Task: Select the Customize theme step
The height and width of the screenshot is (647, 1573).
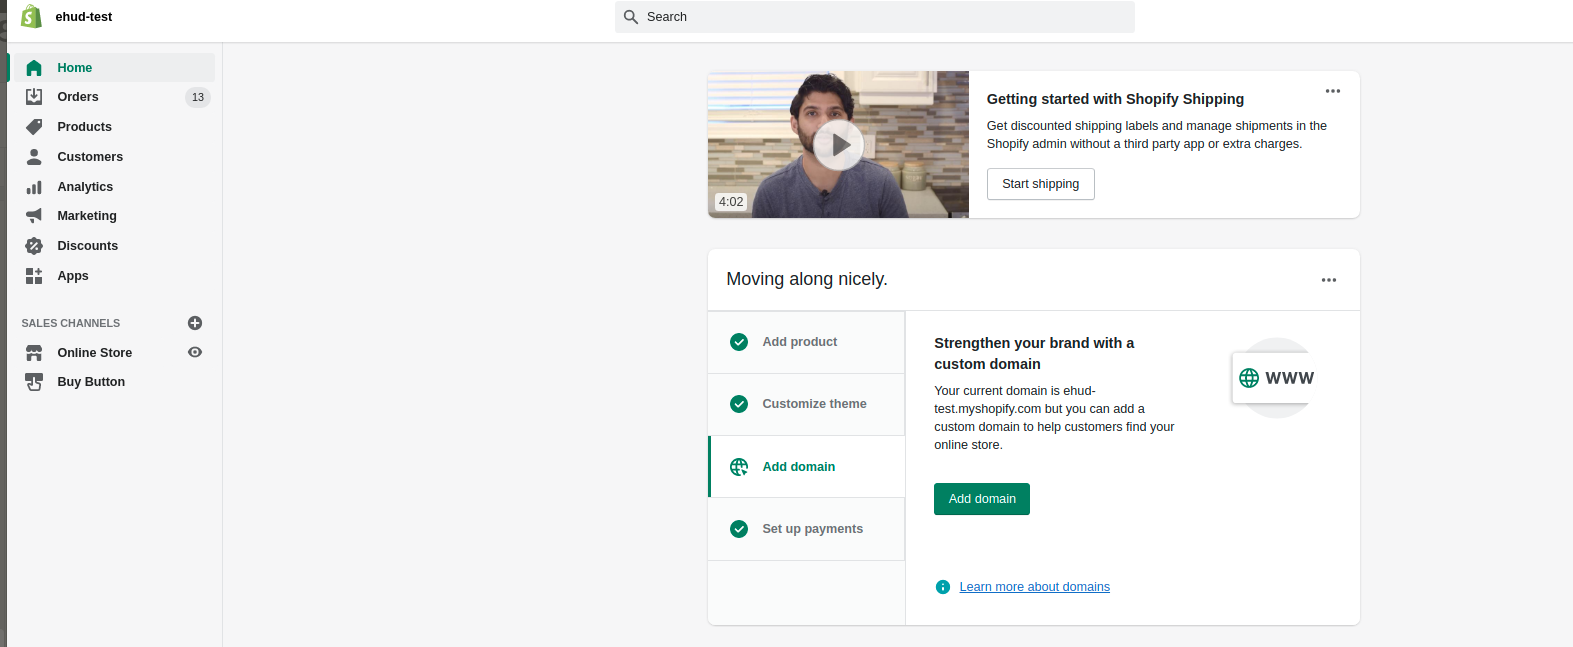Action: pyautogui.click(x=806, y=404)
